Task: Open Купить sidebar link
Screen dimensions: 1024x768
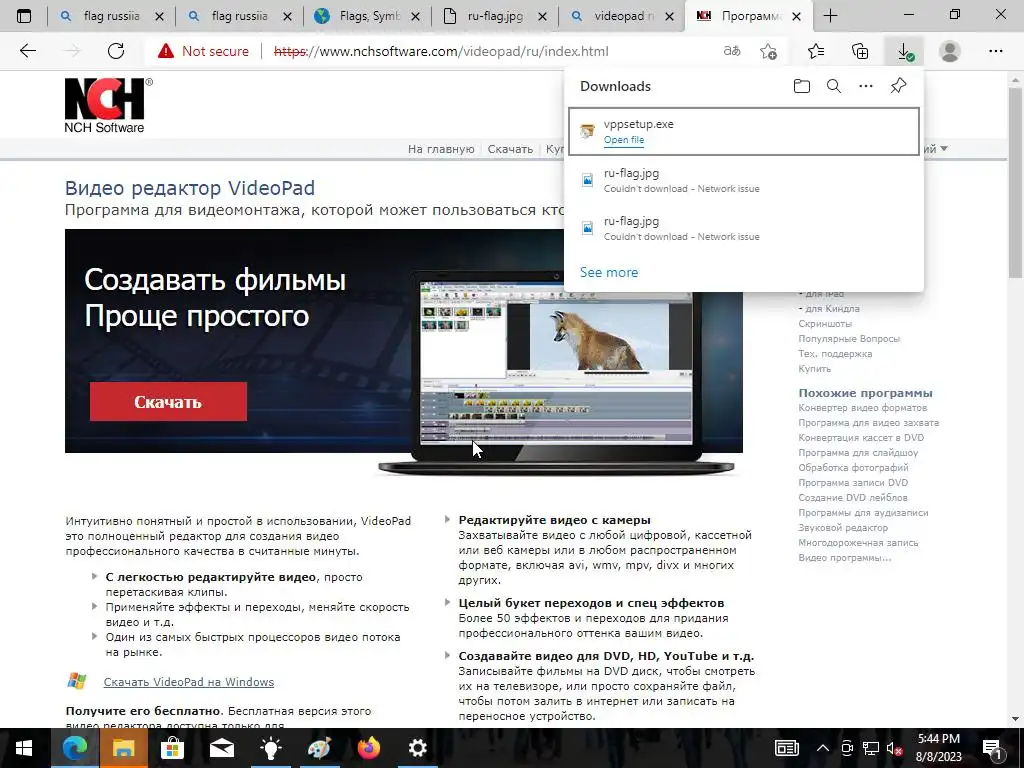Action: pos(814,368)
